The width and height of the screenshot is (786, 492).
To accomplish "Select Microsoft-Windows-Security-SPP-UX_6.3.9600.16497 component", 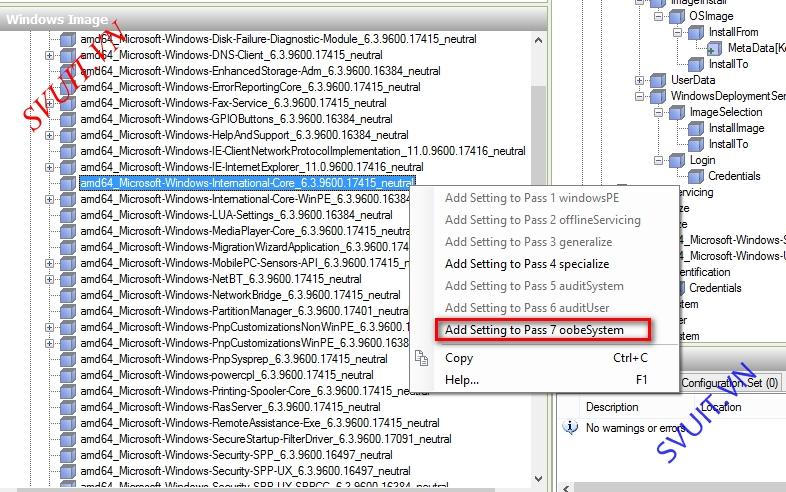I will tap(245, 471).
